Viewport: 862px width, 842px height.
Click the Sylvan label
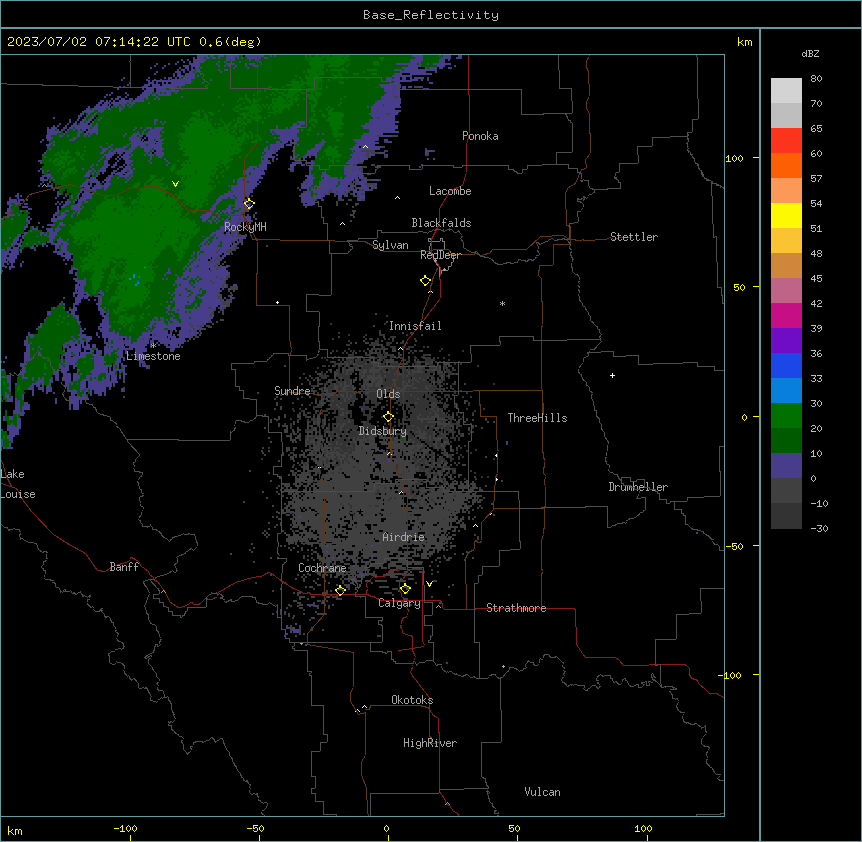pos(390,245)
